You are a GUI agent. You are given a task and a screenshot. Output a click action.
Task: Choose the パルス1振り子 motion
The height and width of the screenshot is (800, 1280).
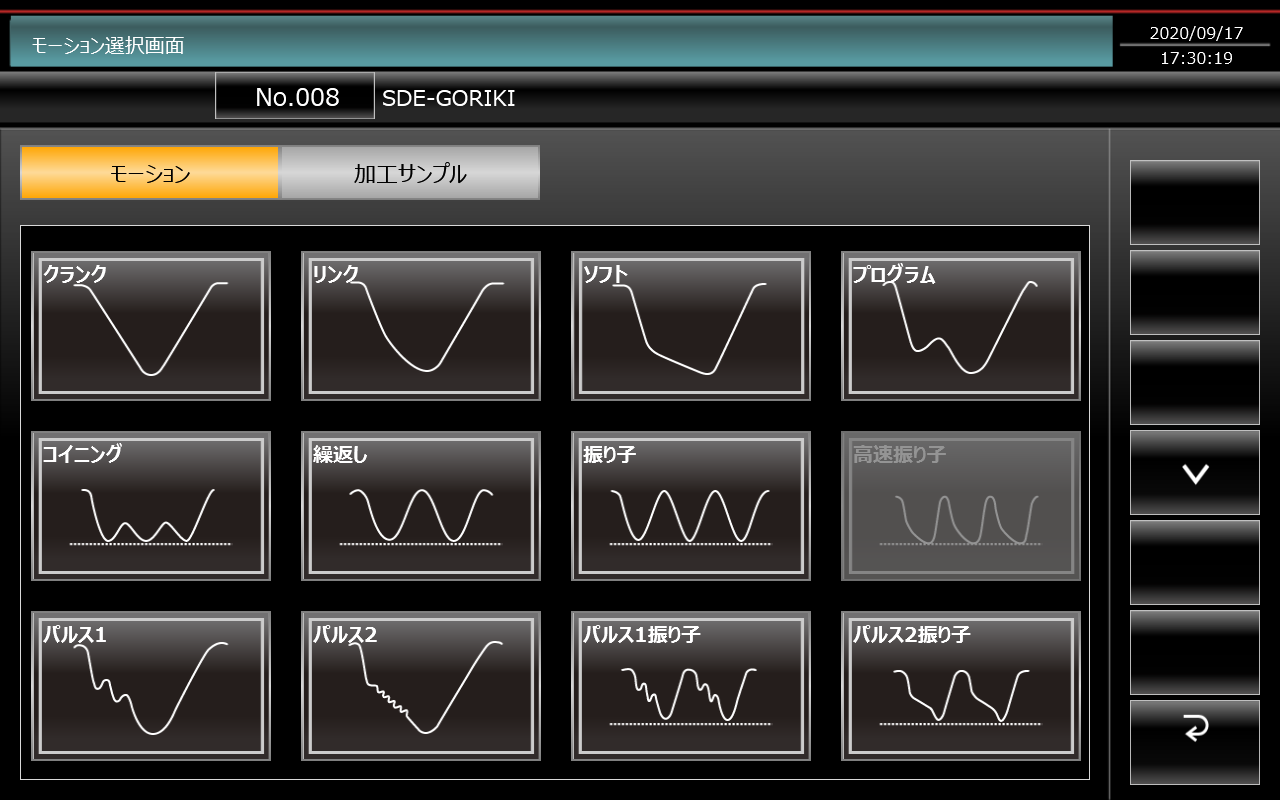pos(691,686)
